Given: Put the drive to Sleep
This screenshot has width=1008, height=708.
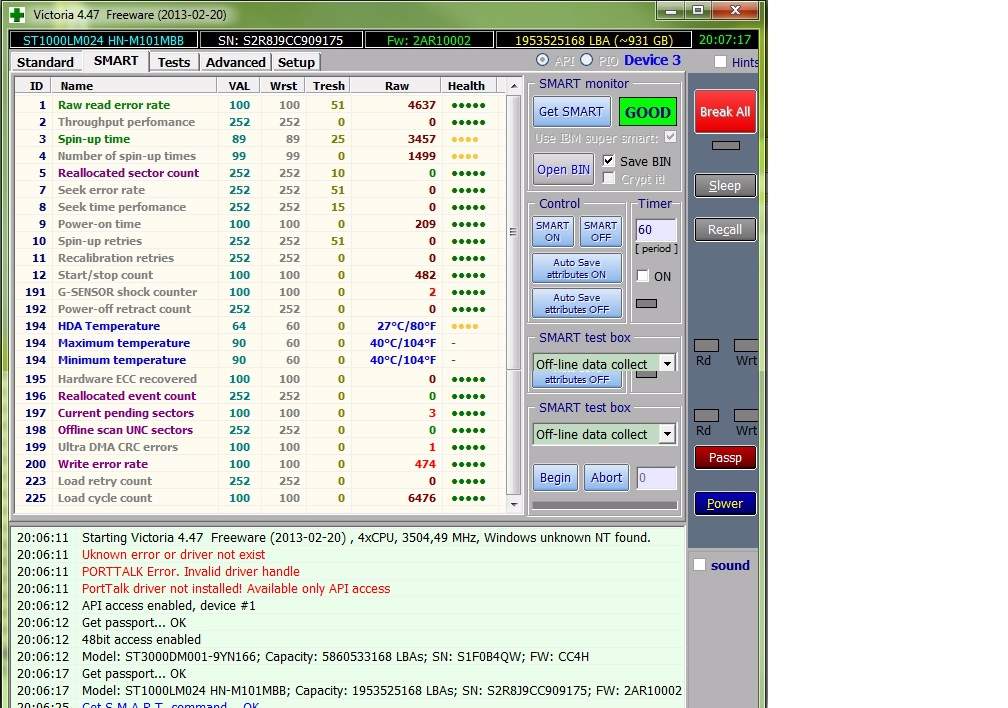Looking at the screenshot, I should [x=725, y=186].
